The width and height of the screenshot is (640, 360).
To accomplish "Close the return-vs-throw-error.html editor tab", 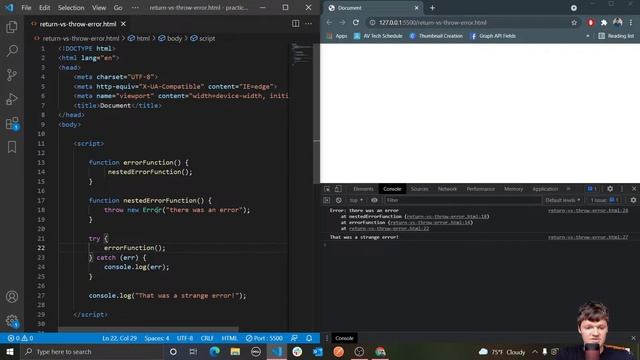I will pos(123,24).
